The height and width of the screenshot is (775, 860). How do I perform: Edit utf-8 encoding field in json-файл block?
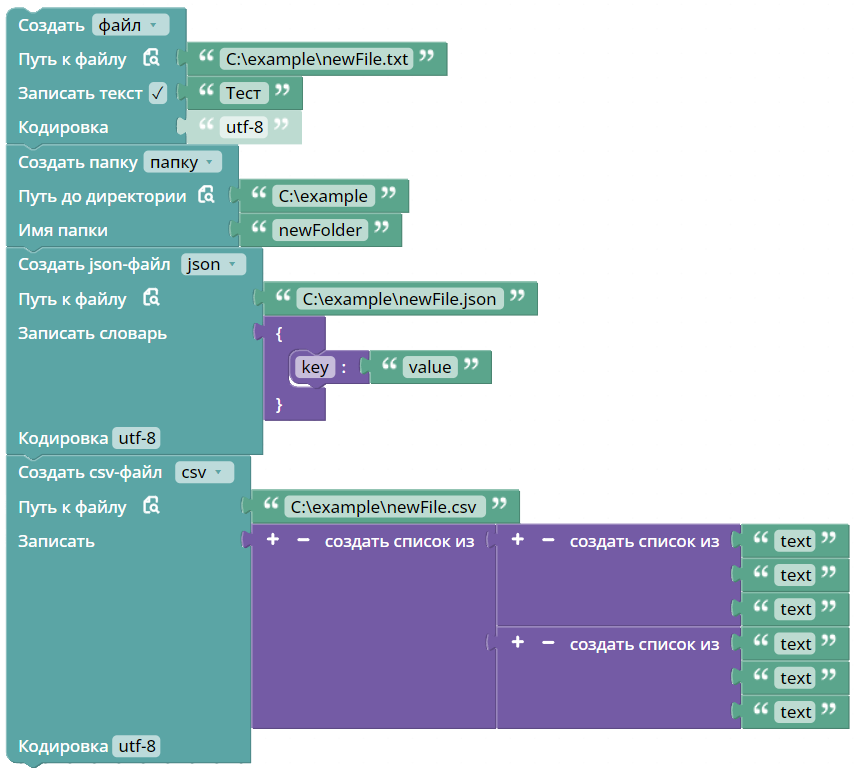(x=137, y=438)
